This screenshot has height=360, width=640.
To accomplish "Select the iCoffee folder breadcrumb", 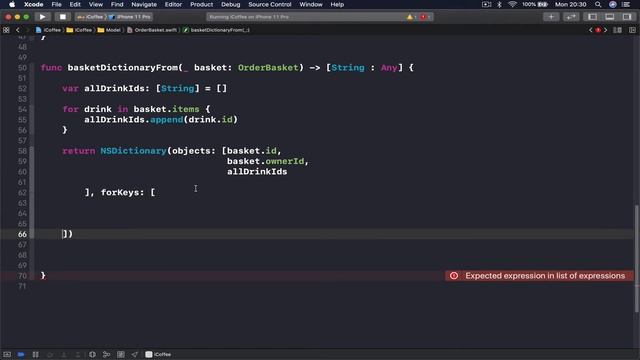I will pyautogui.click(x=80, y=30).
